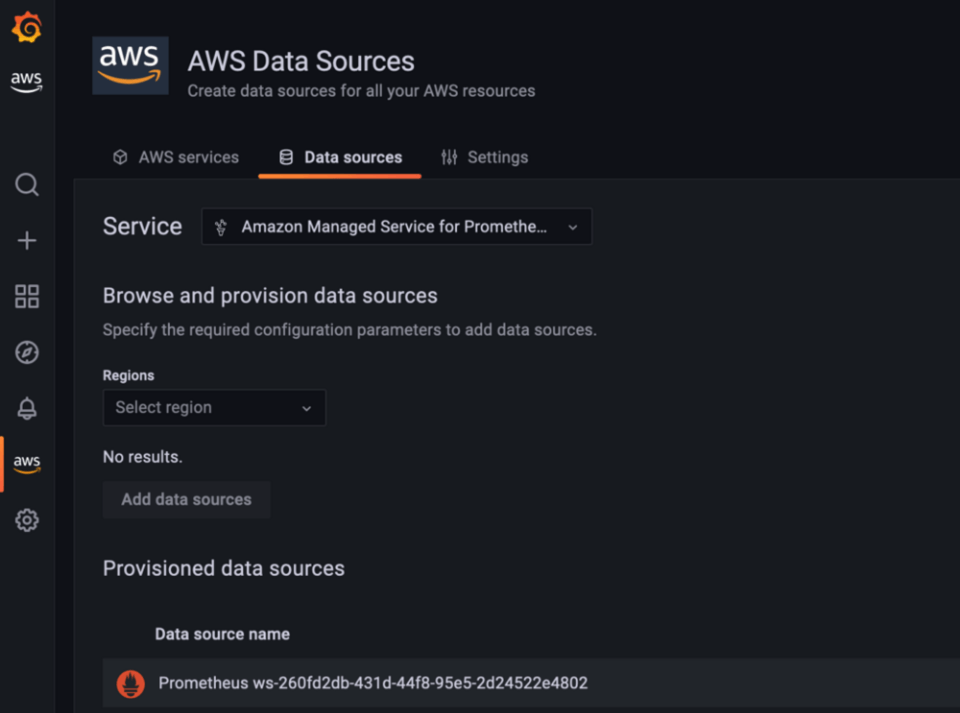The image size is (960, 713).
Task: Open the search magnifier in the sidebar
Action: point(27,184)
